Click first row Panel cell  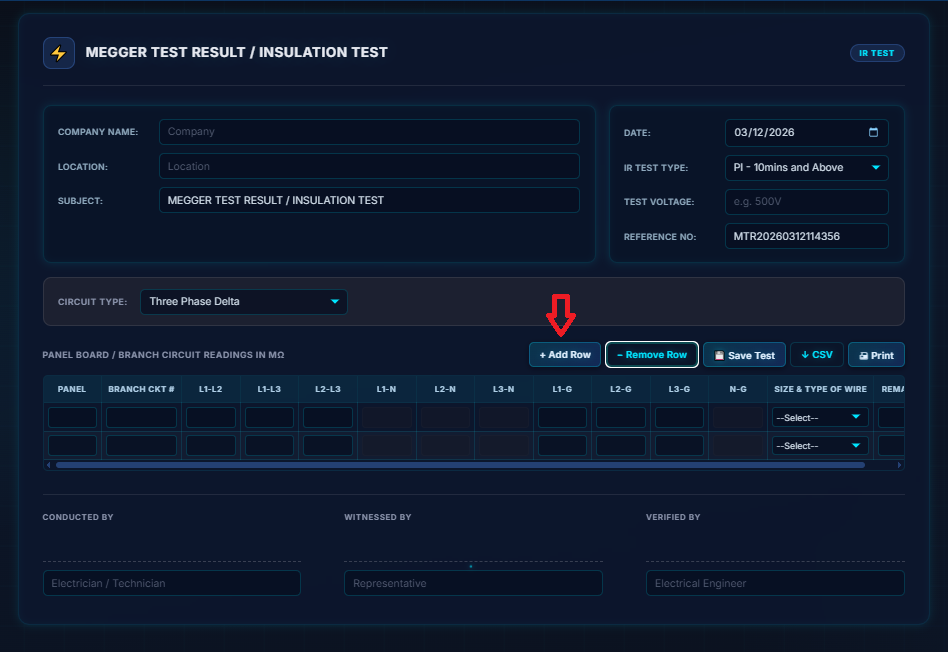coord(72,417)
